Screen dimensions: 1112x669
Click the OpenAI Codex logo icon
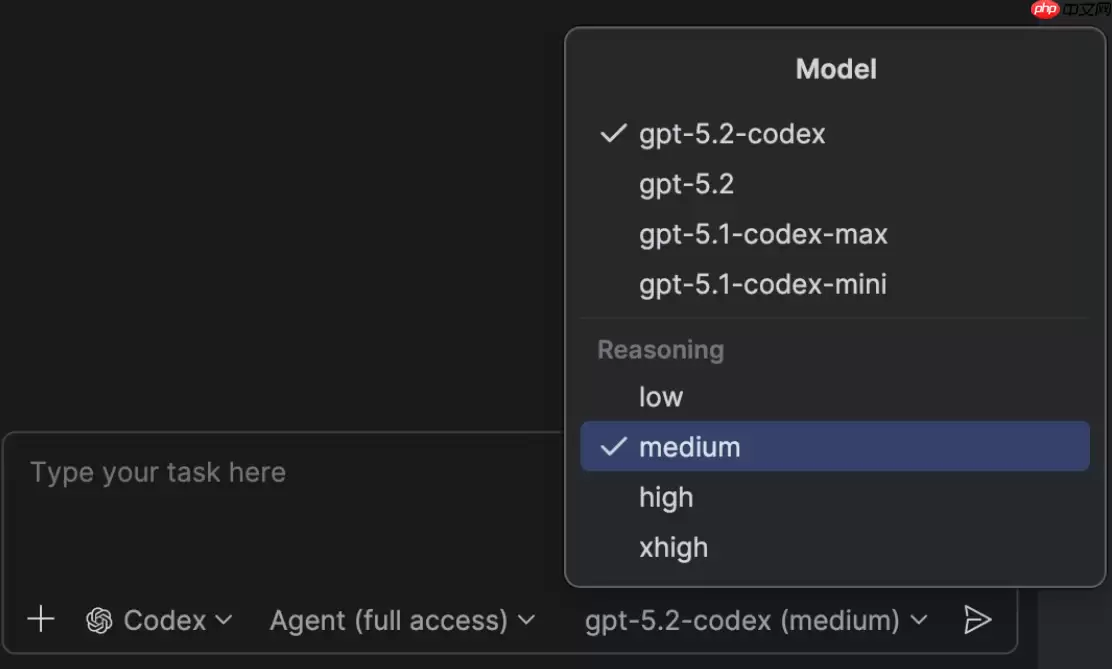pyautogui.click(x=98, y=620)
